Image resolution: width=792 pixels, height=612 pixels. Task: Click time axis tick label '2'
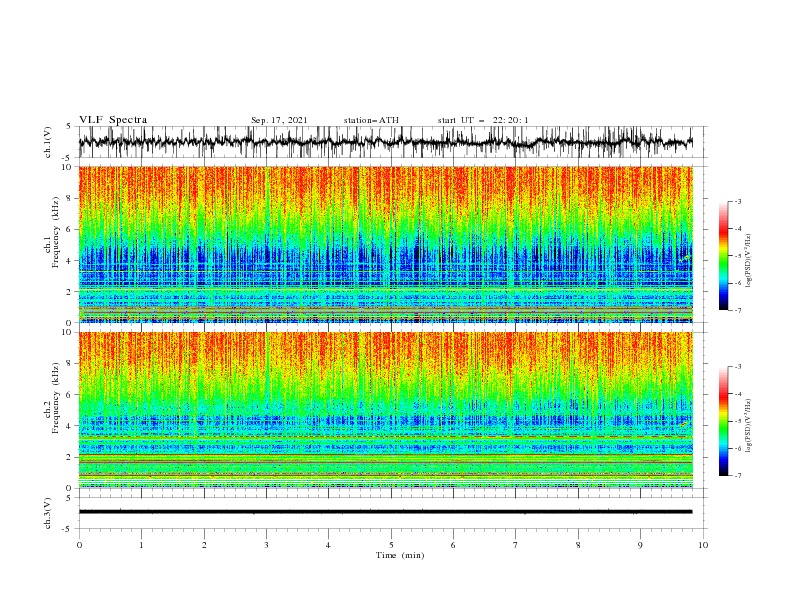point(204,545)
